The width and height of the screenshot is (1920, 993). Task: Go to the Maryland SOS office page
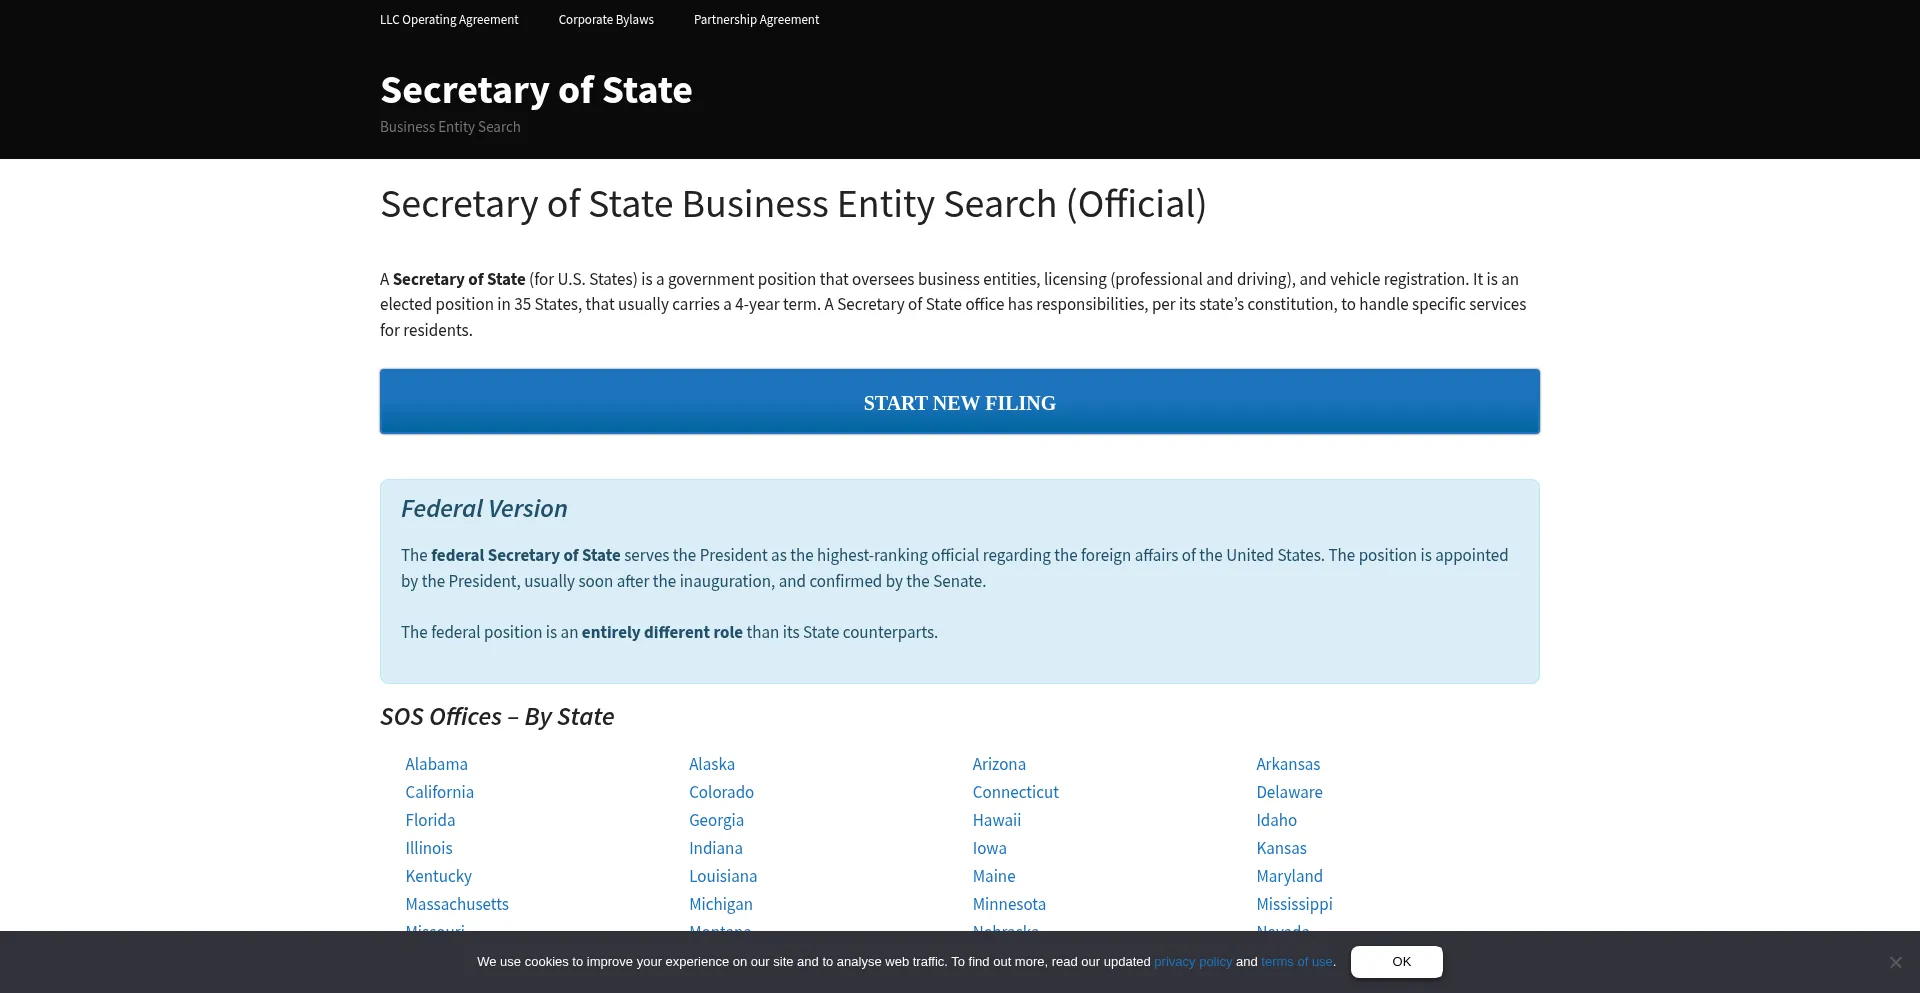coord(1289,876)
